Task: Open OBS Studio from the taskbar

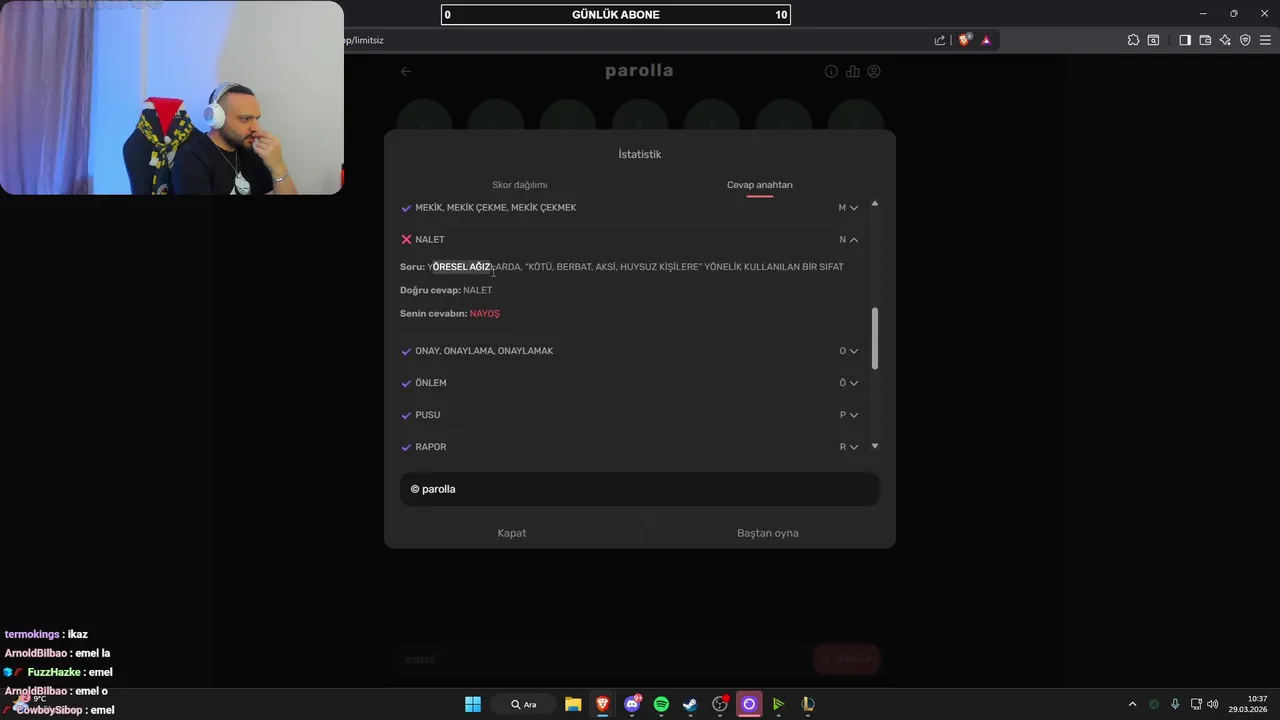Action: [720, 704]
